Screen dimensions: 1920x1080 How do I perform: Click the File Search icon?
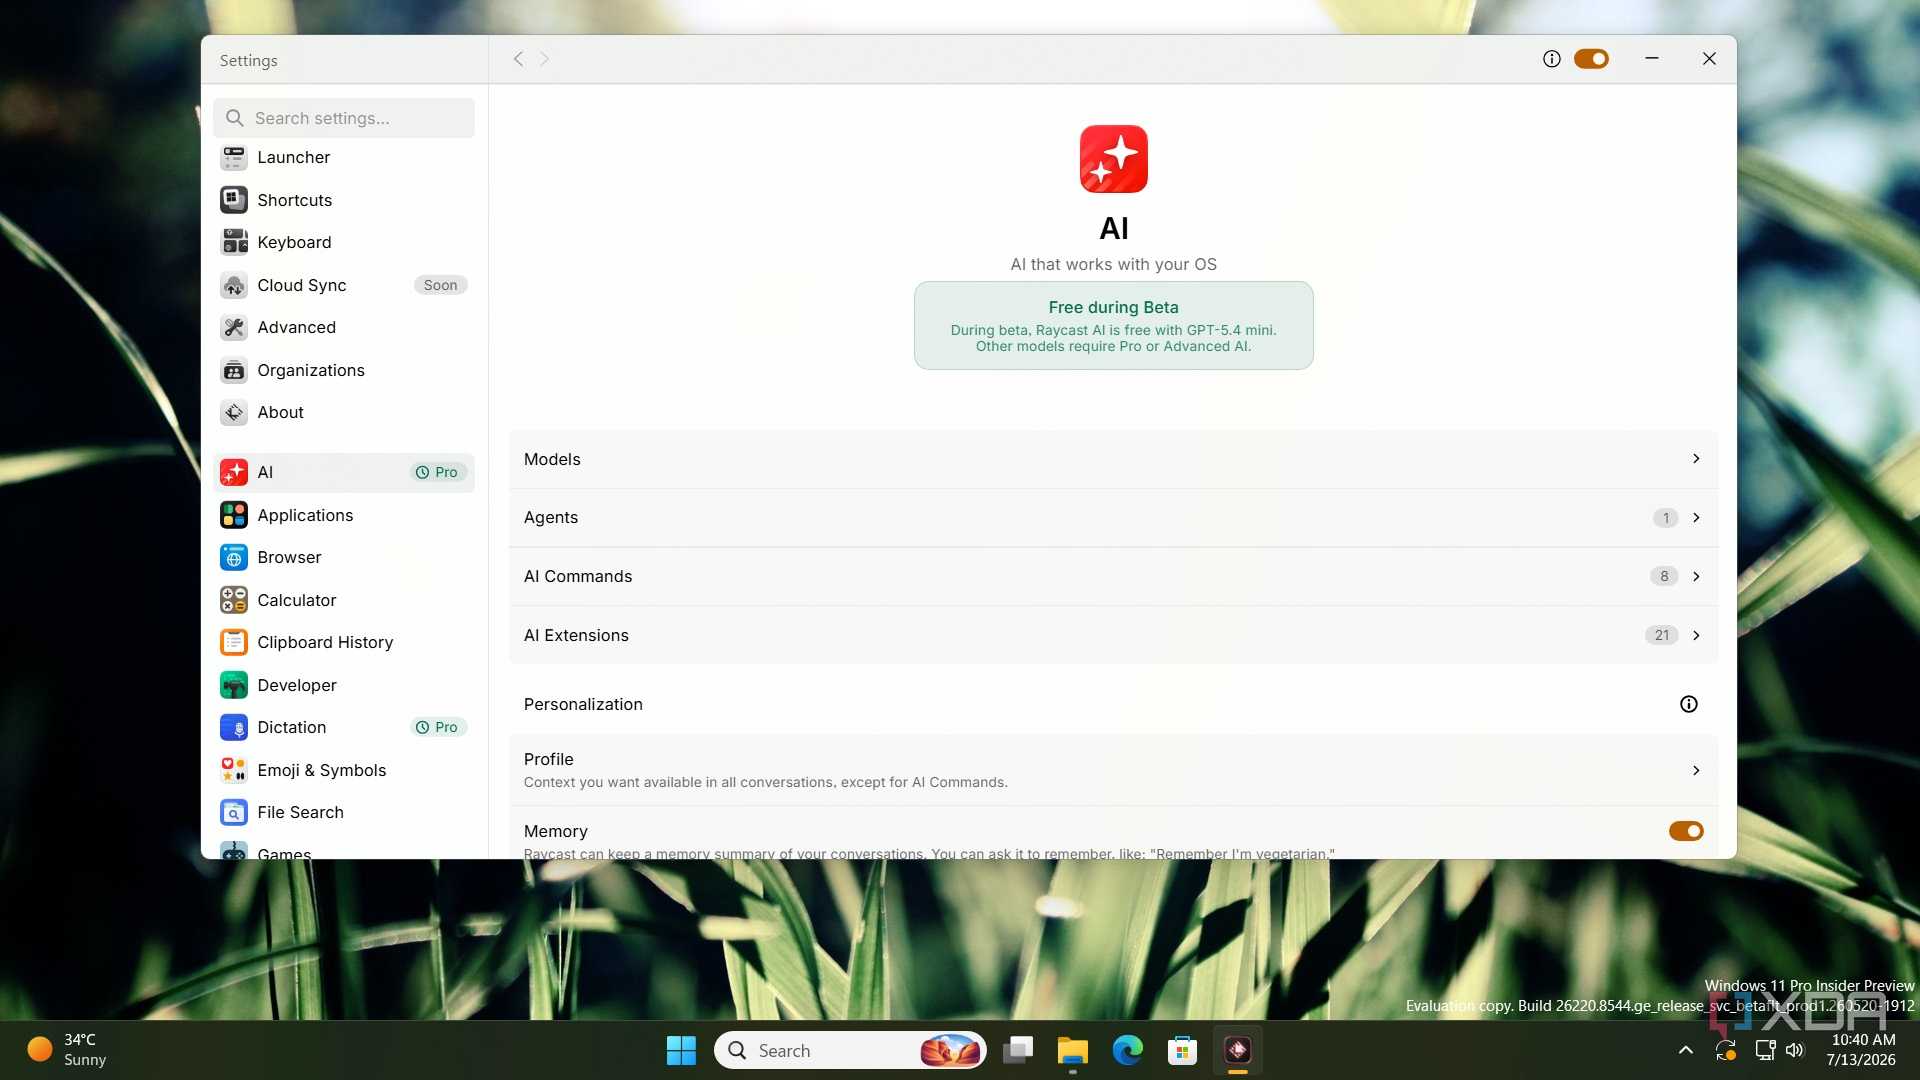234,812
